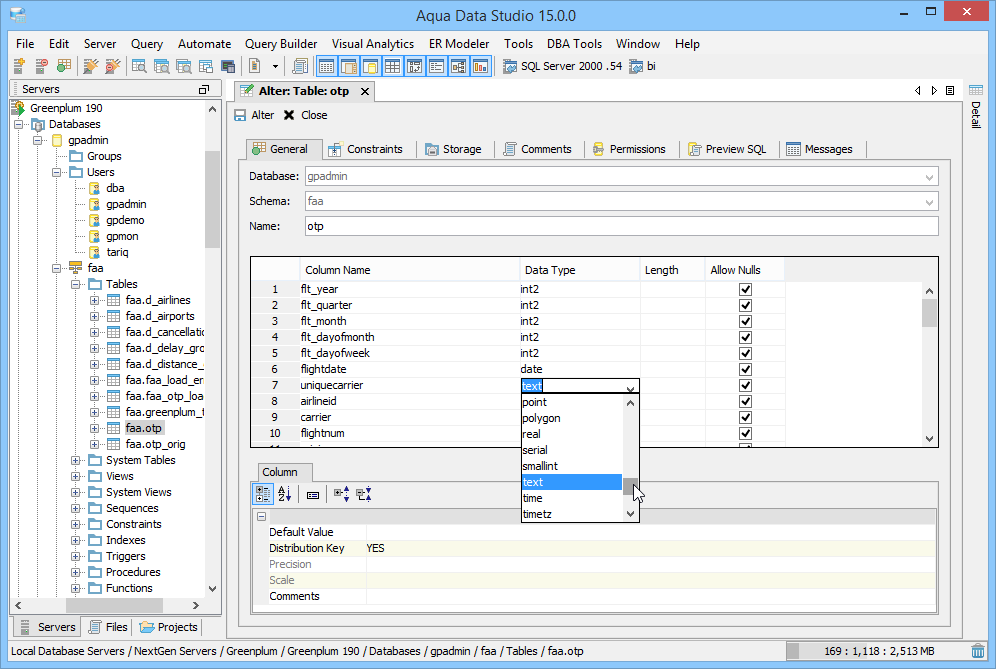996x669 pixels.
Task: Expand the faa.d_airlines table node
Action: click(x=95, y=300)
